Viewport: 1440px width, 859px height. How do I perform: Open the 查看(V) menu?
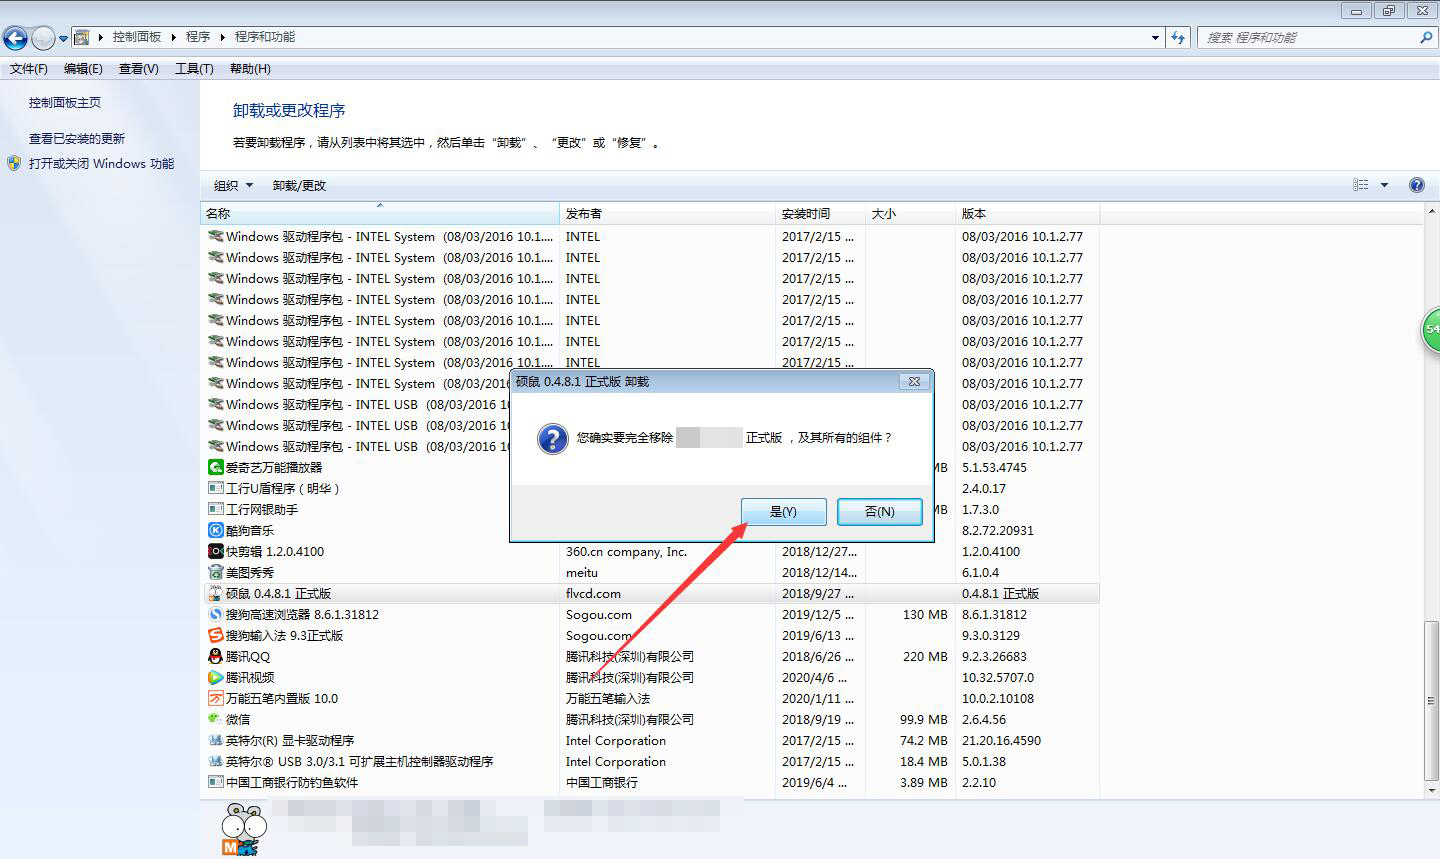coord(138,69)
